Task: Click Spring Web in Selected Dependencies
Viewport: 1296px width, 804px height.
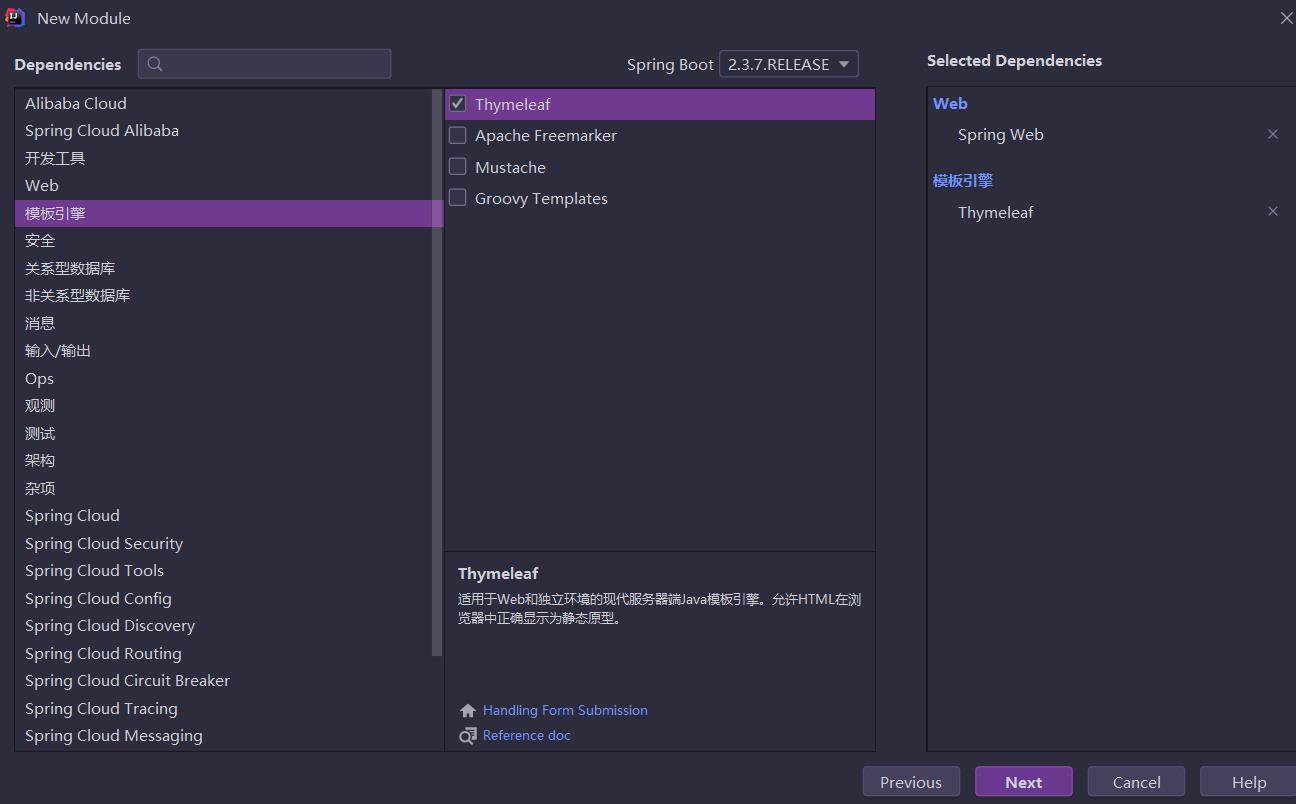Action: click(x=1001, y=135)
